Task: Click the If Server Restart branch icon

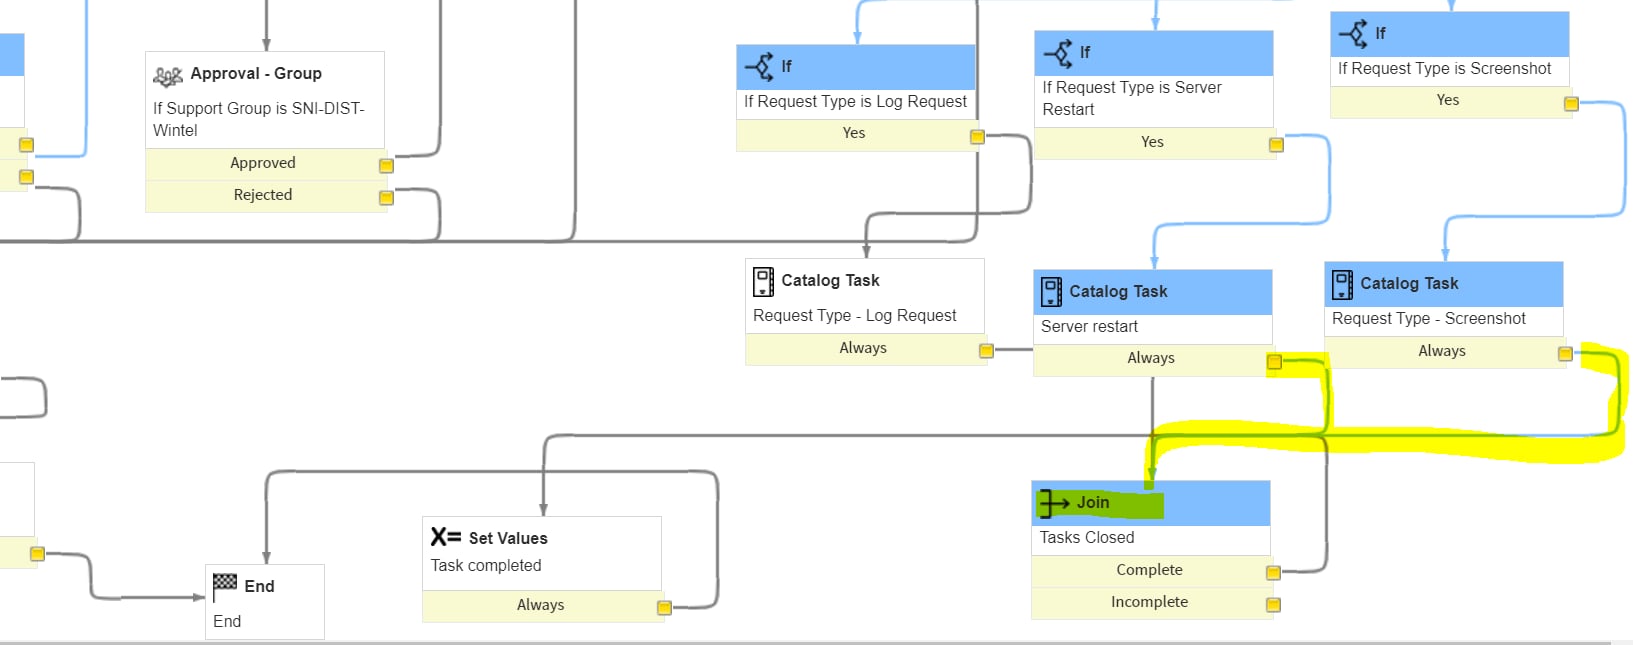Action: pyautogui.click(x=1058, y=53)
